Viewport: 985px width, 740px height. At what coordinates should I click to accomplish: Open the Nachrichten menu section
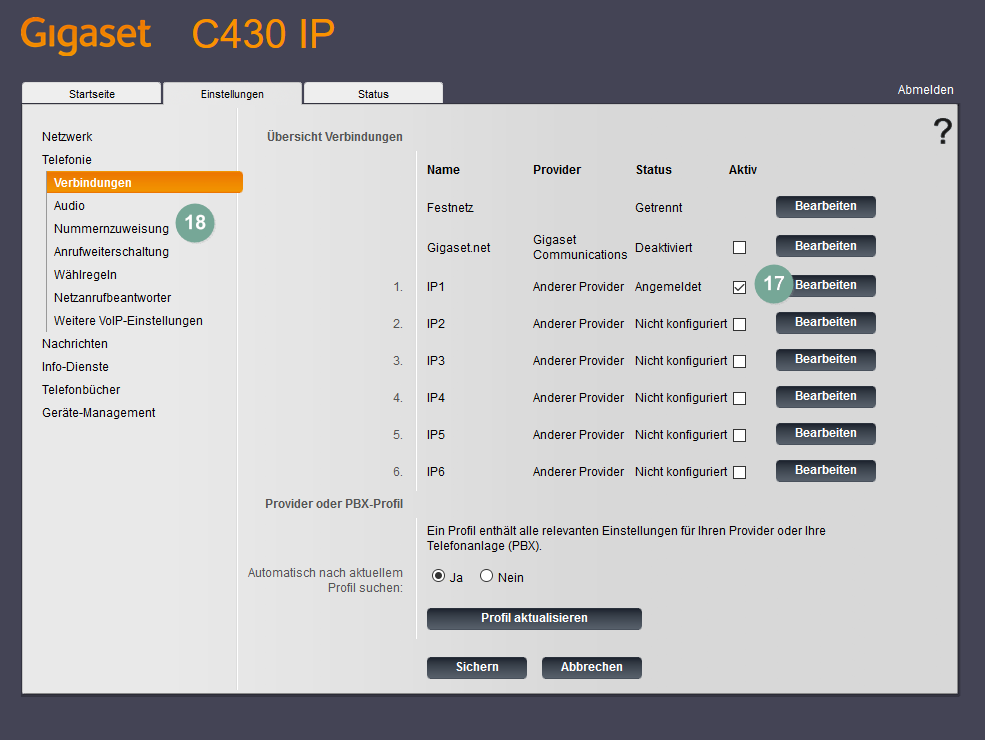pyautogui.click(x=75, y=344)
